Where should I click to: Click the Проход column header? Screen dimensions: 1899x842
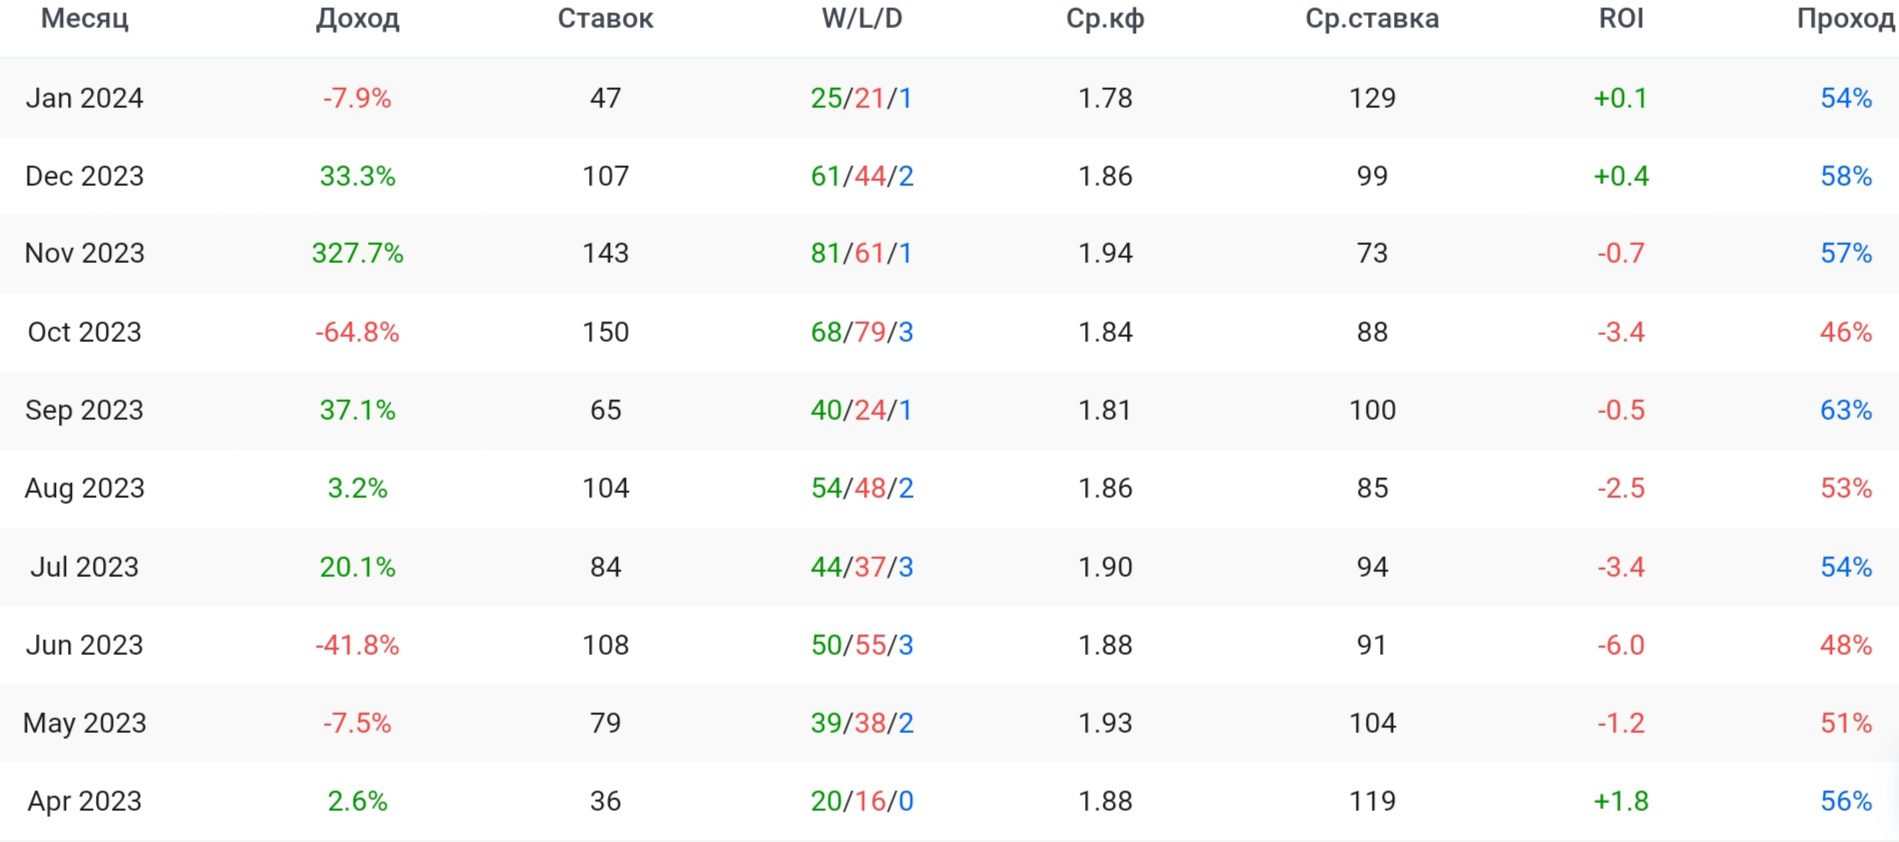1846,19
